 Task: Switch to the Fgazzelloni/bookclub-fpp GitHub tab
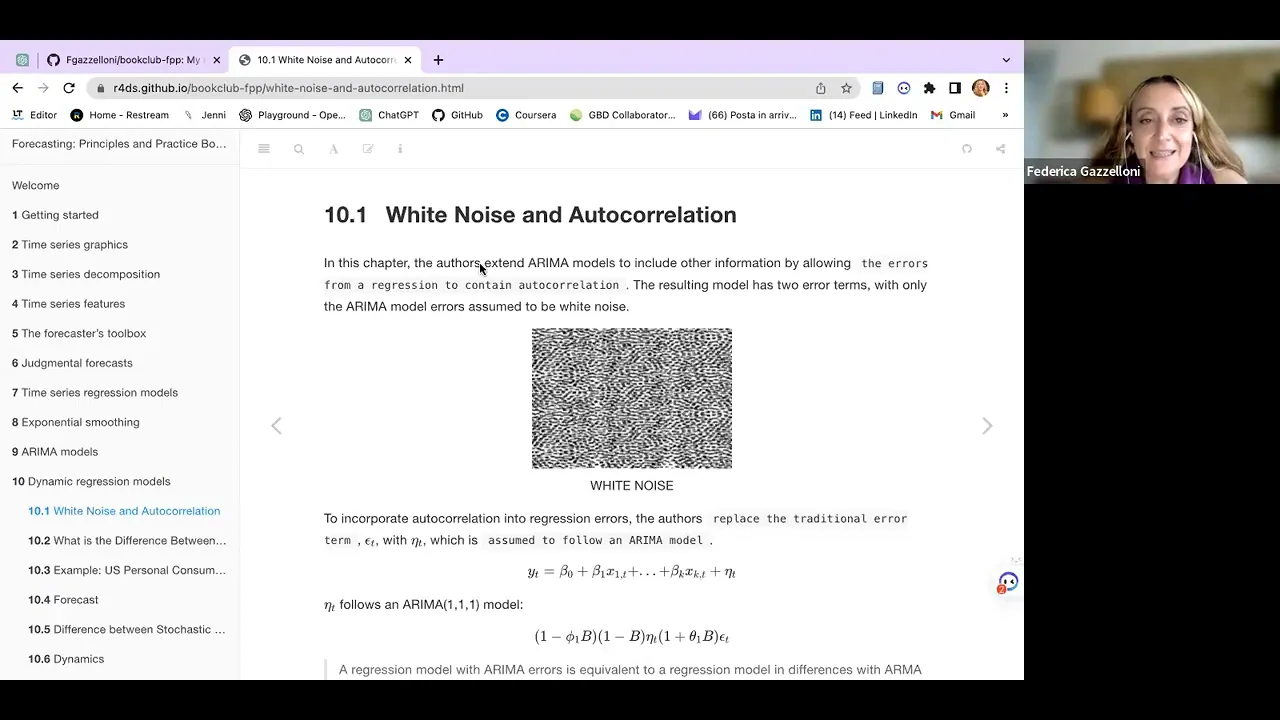[133, 60]
